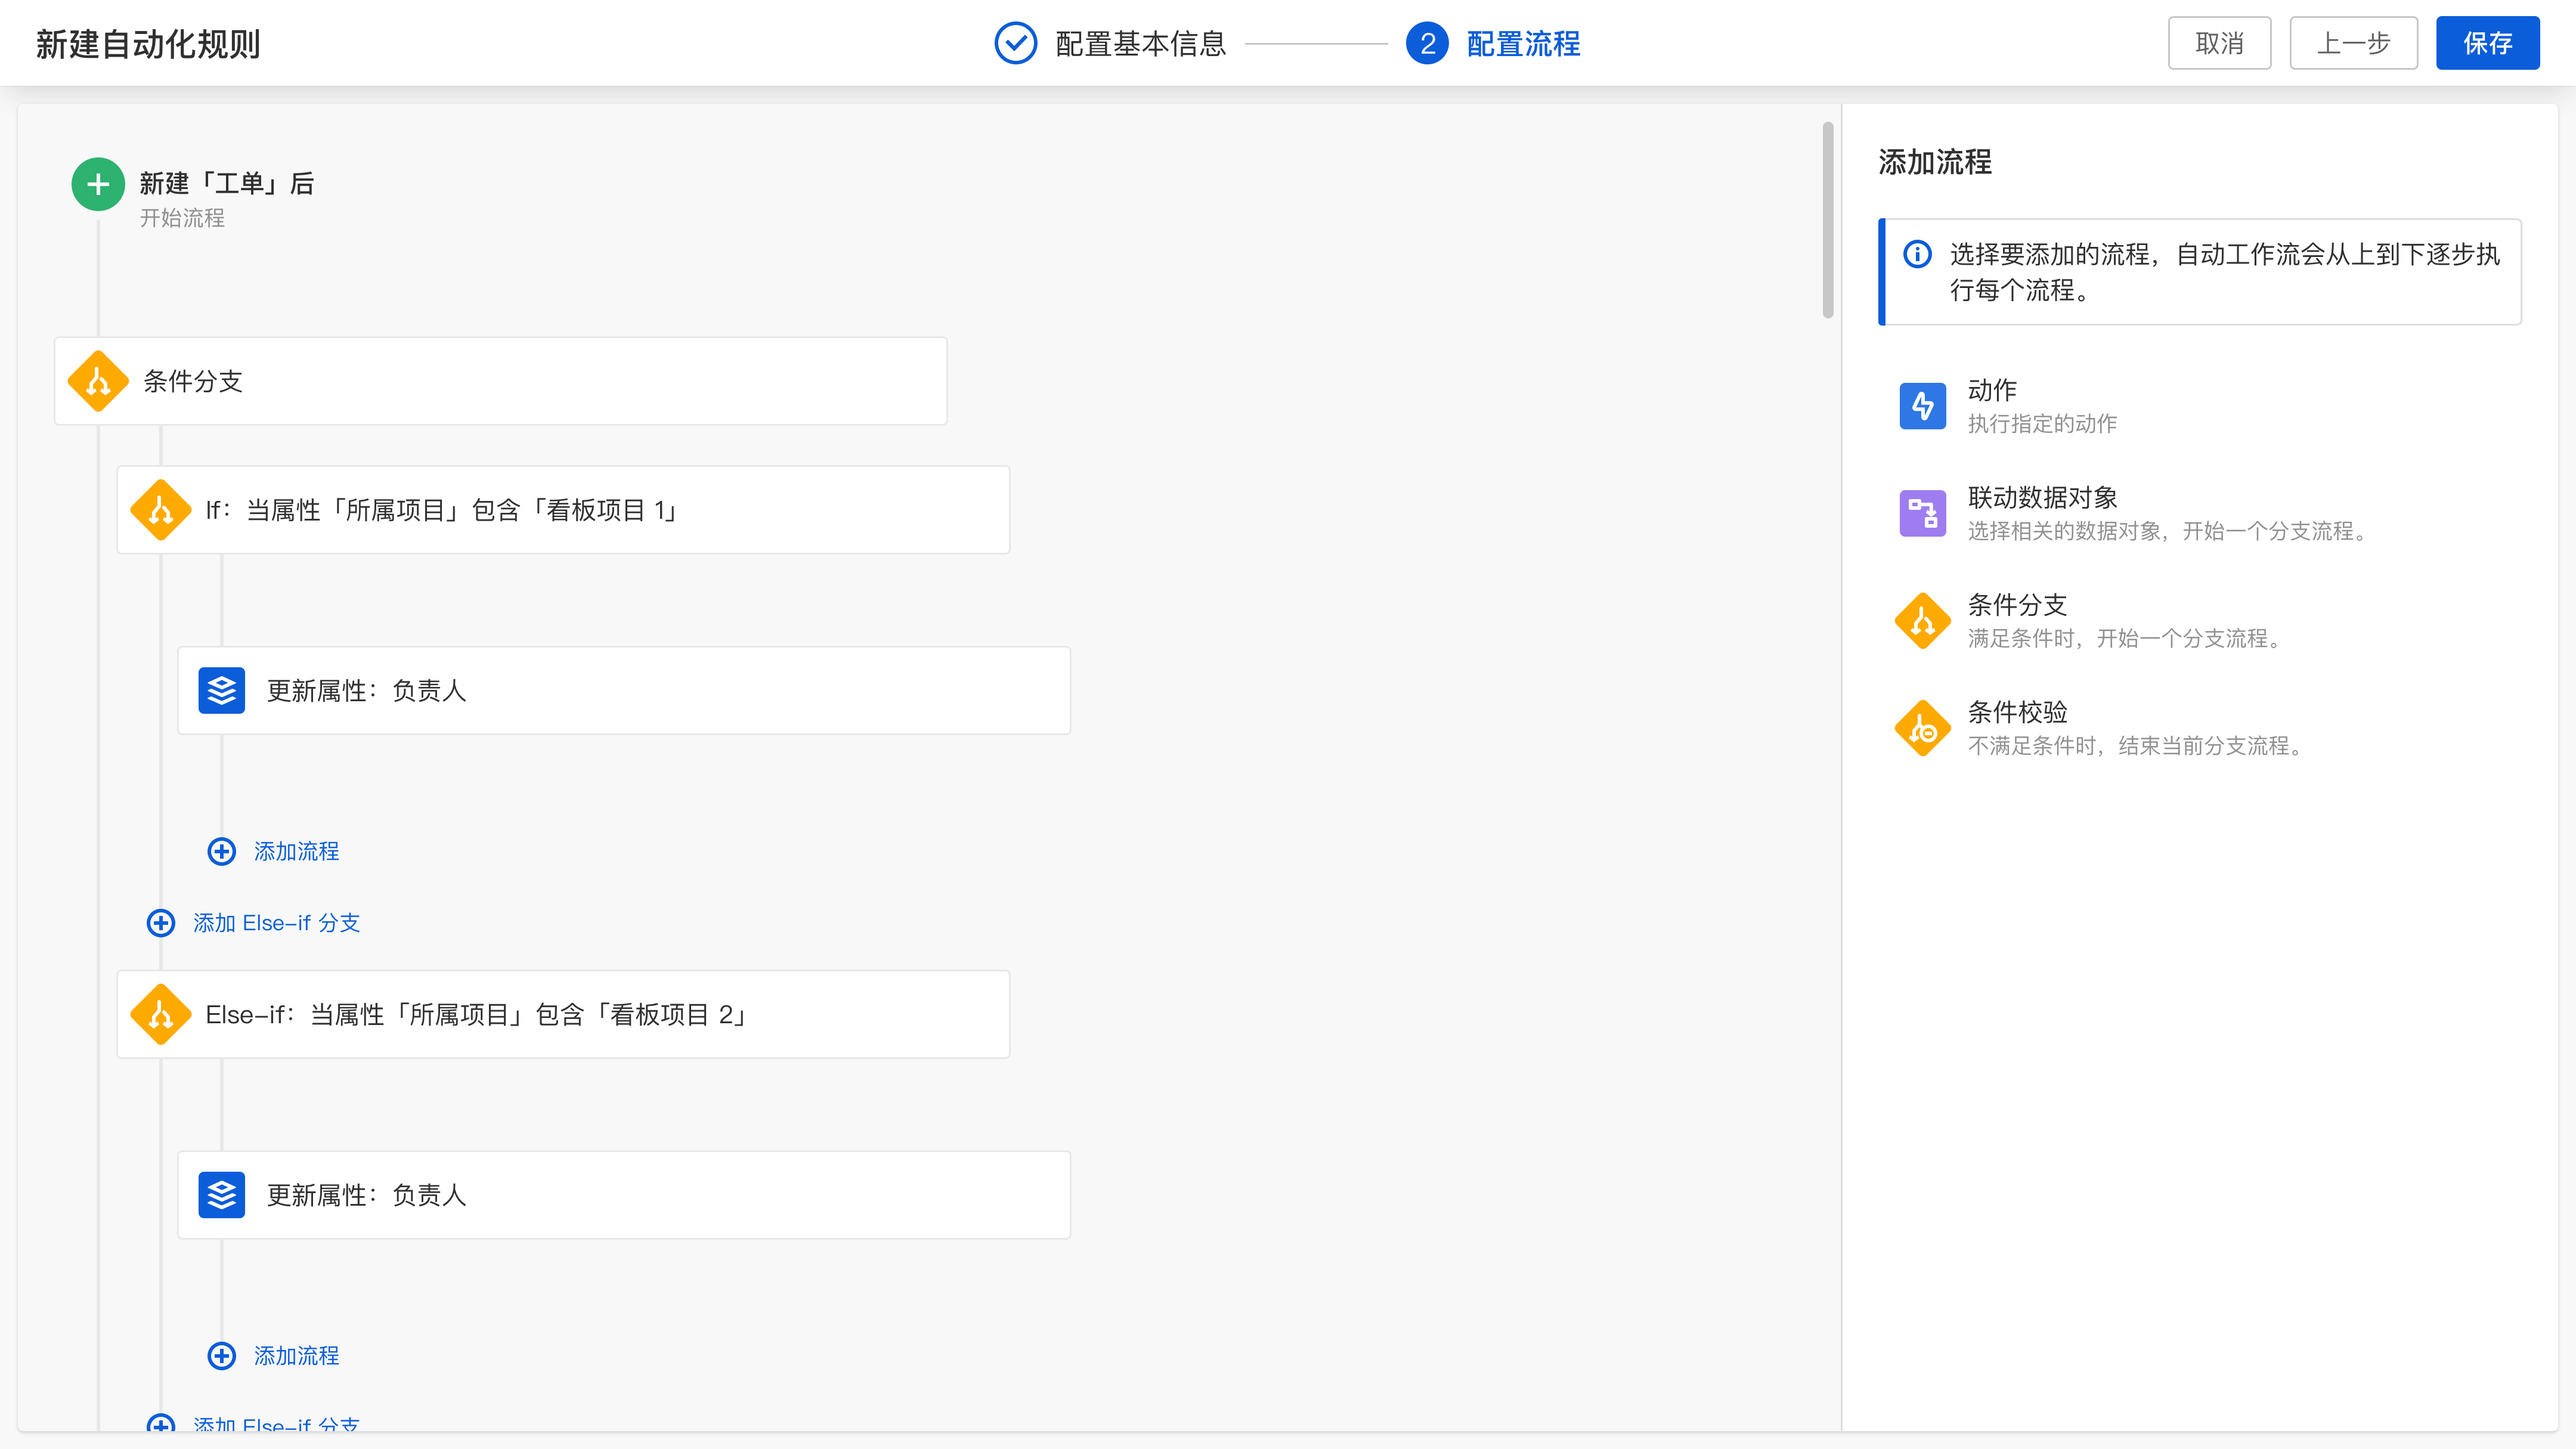Click the first 更新属性 layers icon under the If branch

click(222, 690)
